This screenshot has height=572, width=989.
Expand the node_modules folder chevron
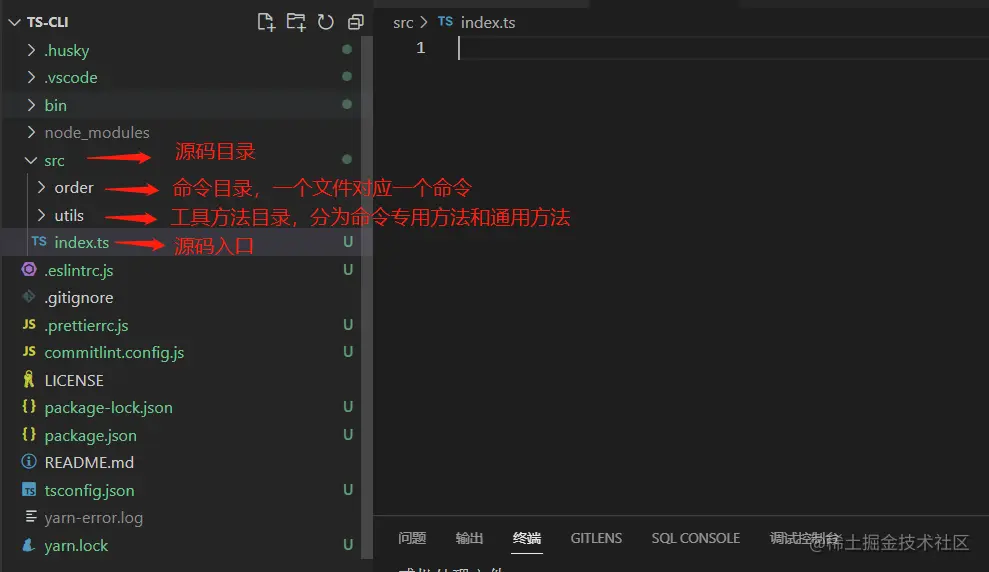pos(31,132)
